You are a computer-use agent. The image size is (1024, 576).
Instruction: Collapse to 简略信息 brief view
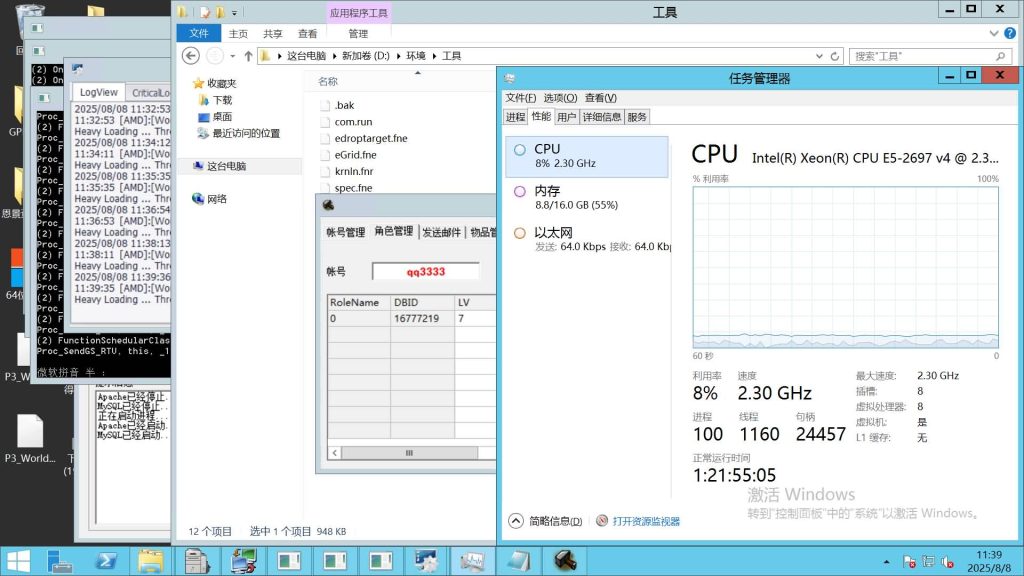(546, 521)
